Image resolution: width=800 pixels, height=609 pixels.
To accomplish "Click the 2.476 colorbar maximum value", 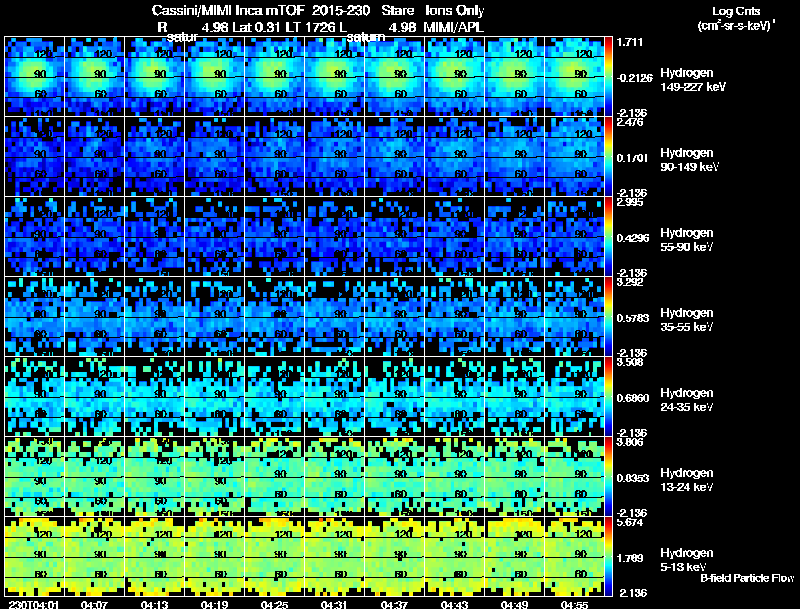I will pos(630,122).
